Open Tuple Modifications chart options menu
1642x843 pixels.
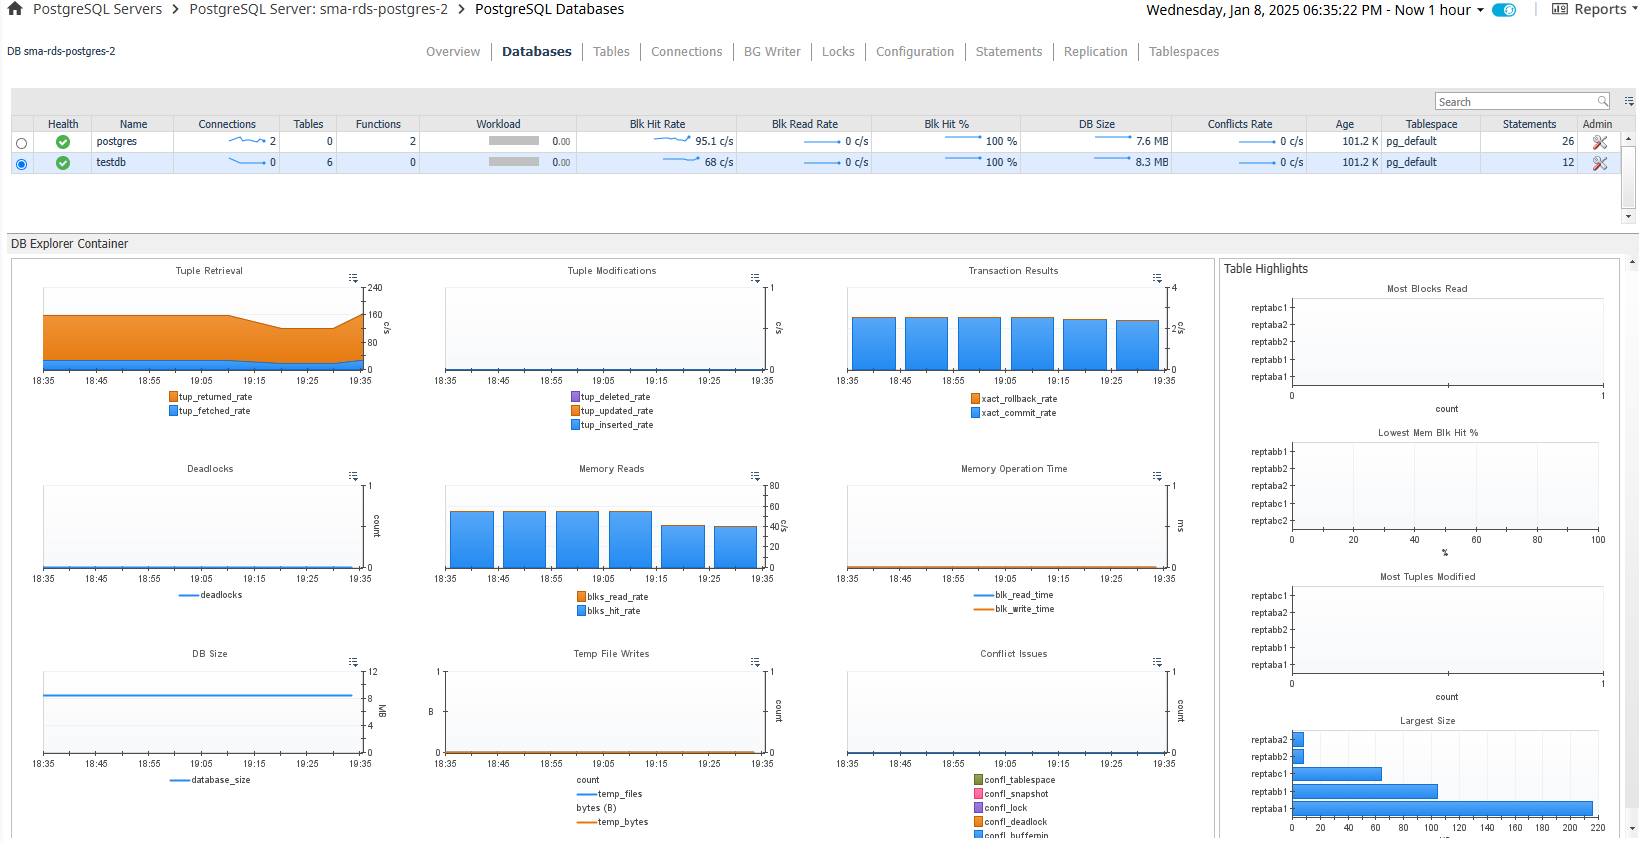755,278
